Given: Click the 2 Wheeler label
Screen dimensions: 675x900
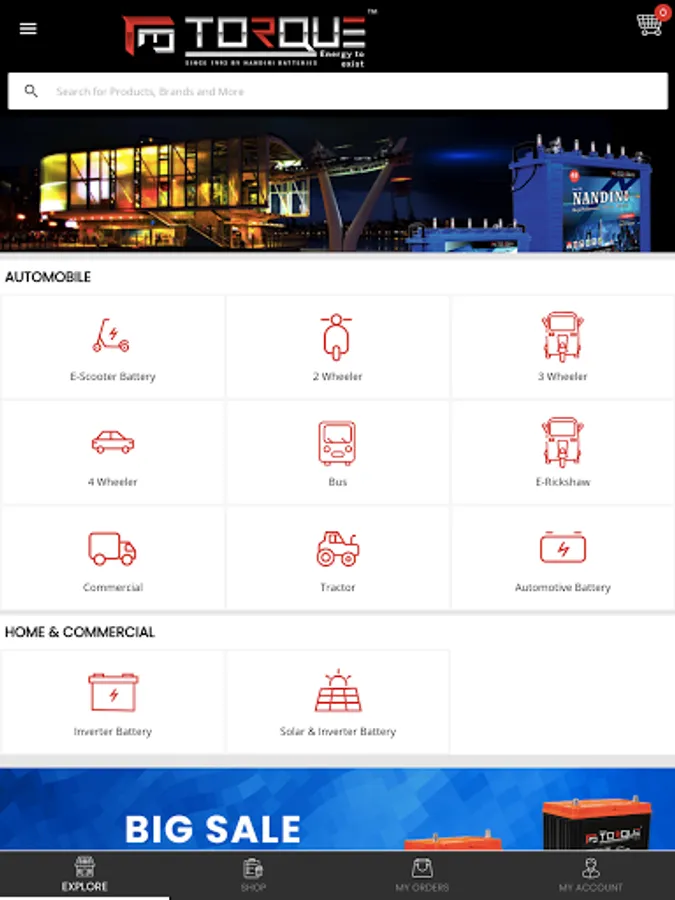Looking at the screenshot, I should [x=338, y=377].
